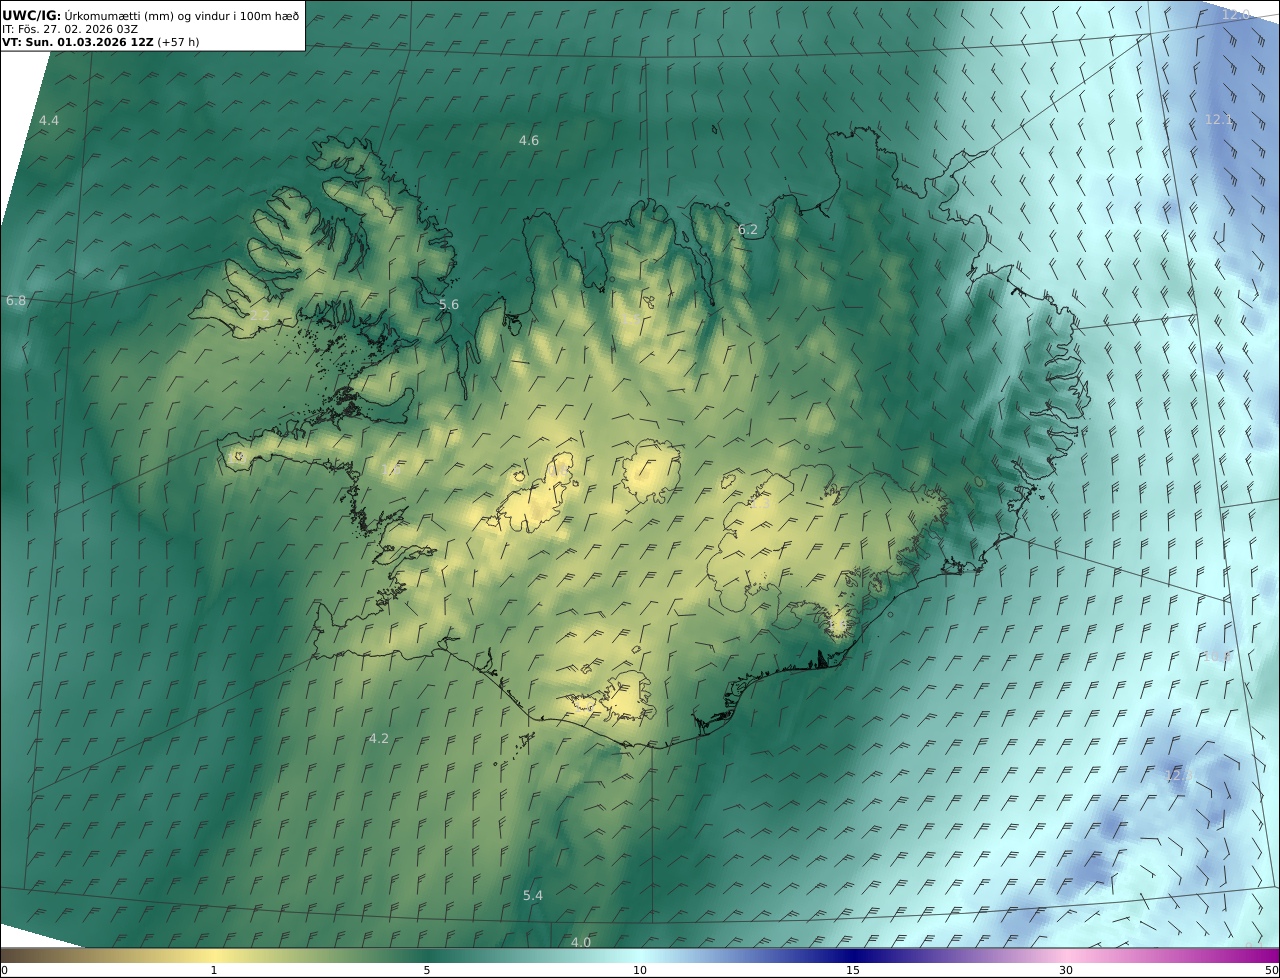Click the colorbar tick label 0
Image resolution: width=1280 pixels, height=978 pixels.
4,970
